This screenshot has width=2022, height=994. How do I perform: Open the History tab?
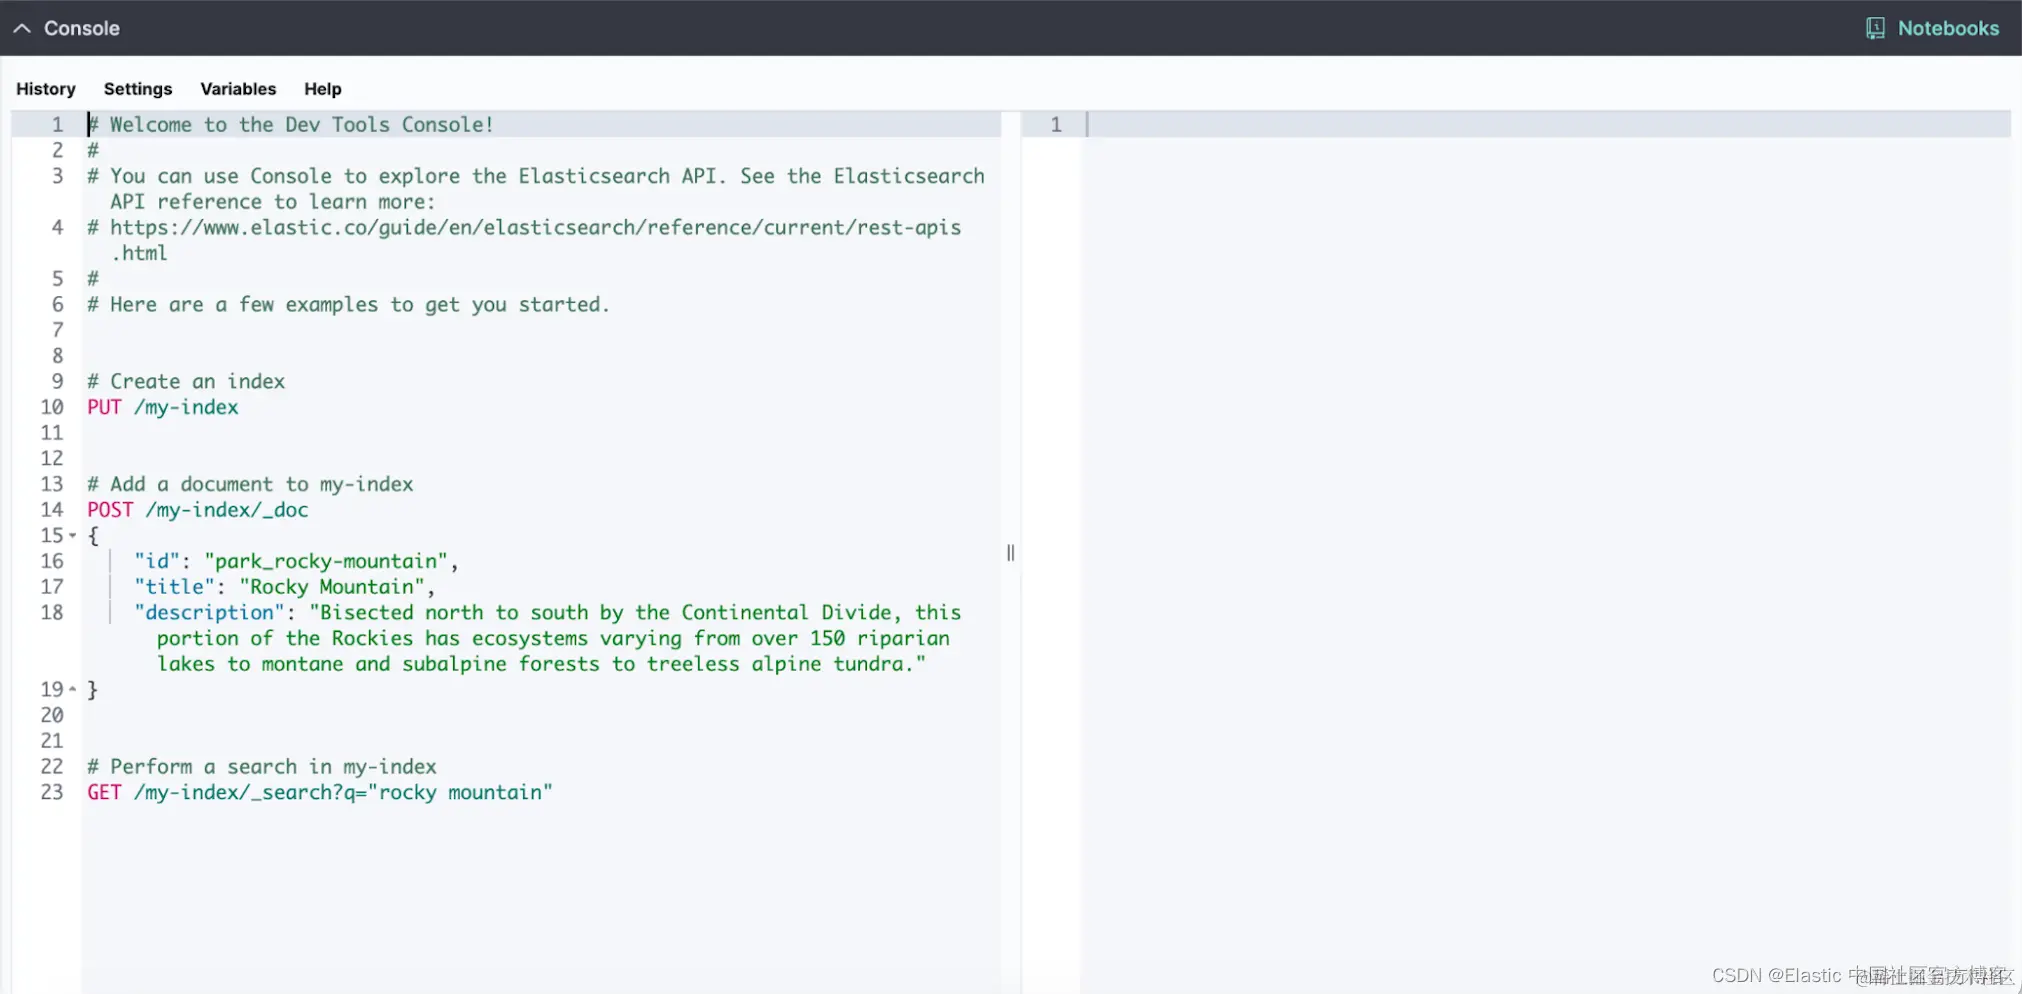(46, 89)
